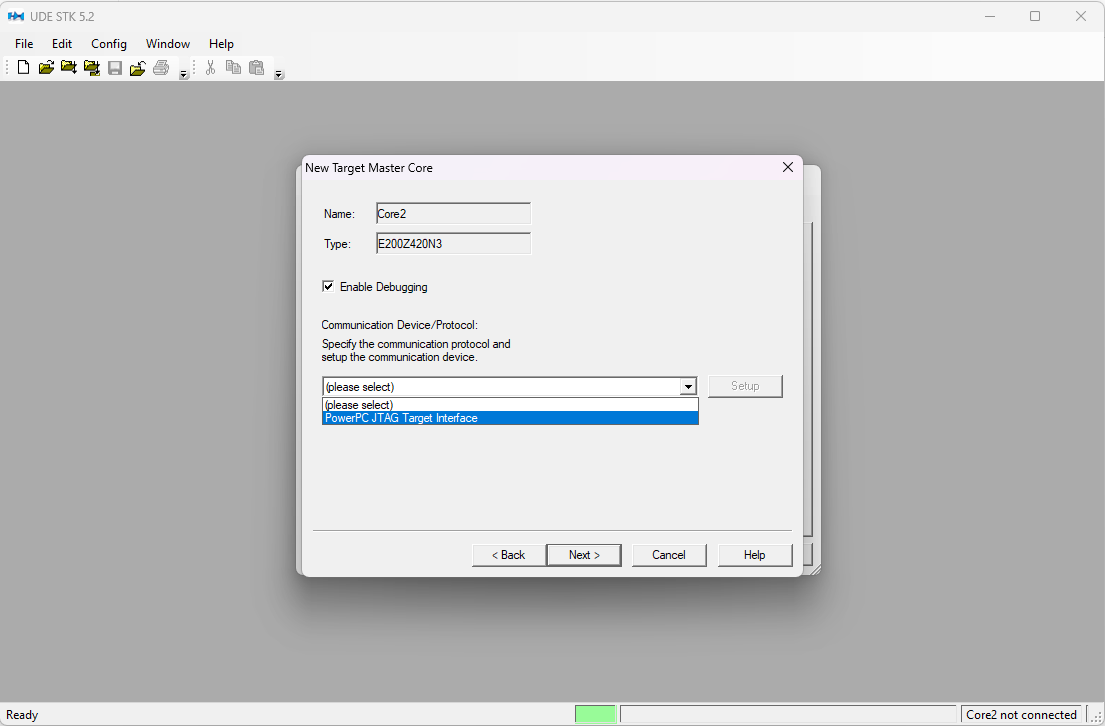1105x726 pixels.
Task: Expand the standard toolbar overflow chevron
Action: tap(183, 71)
